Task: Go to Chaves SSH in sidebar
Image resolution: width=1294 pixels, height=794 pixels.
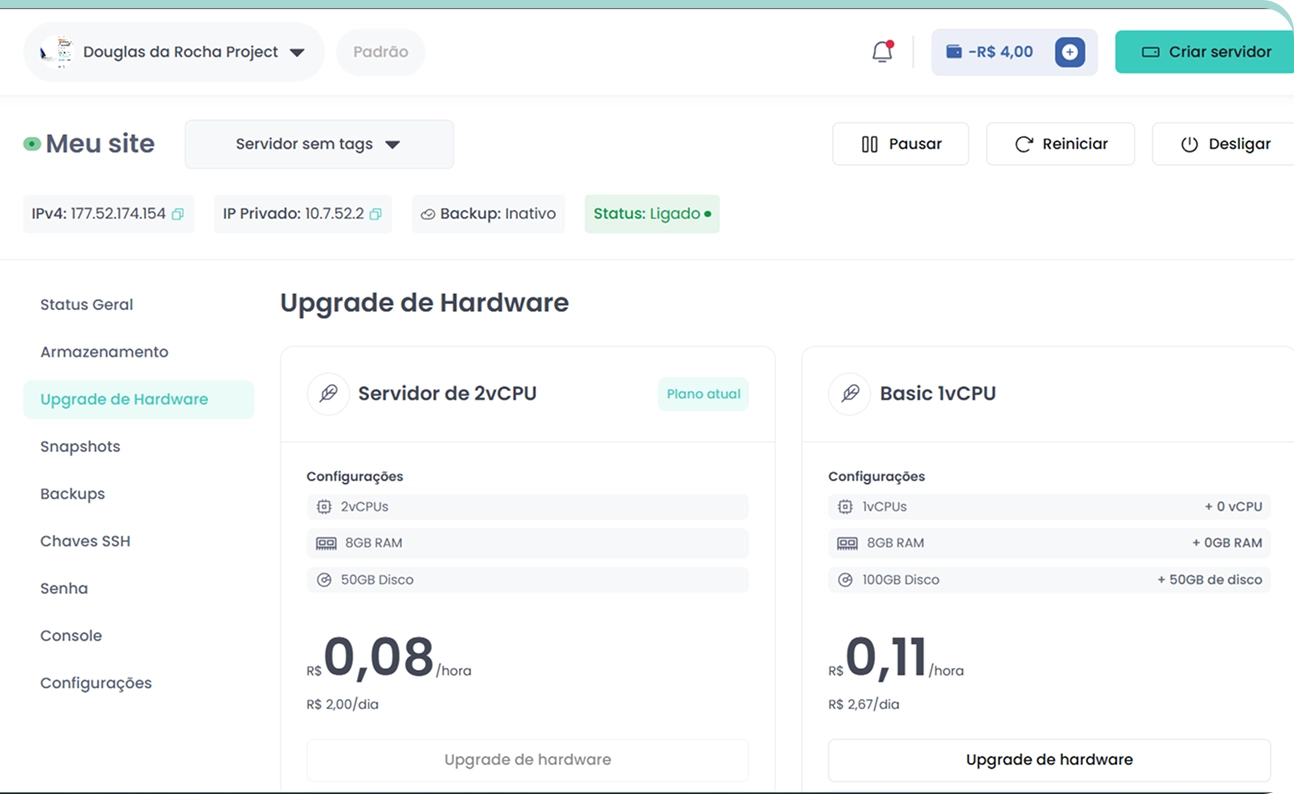Action: (x=85, y=541)
